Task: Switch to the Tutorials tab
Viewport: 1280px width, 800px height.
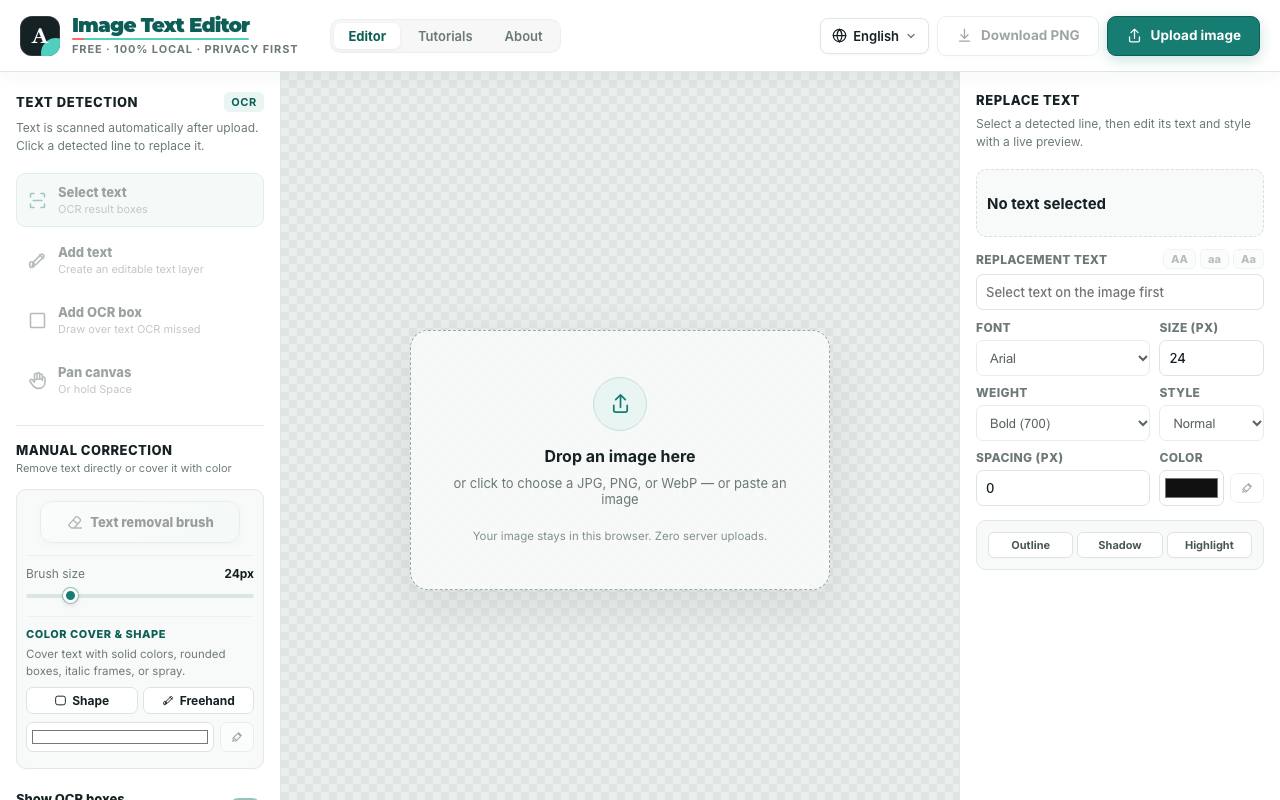Action: (x=445, y=36)
